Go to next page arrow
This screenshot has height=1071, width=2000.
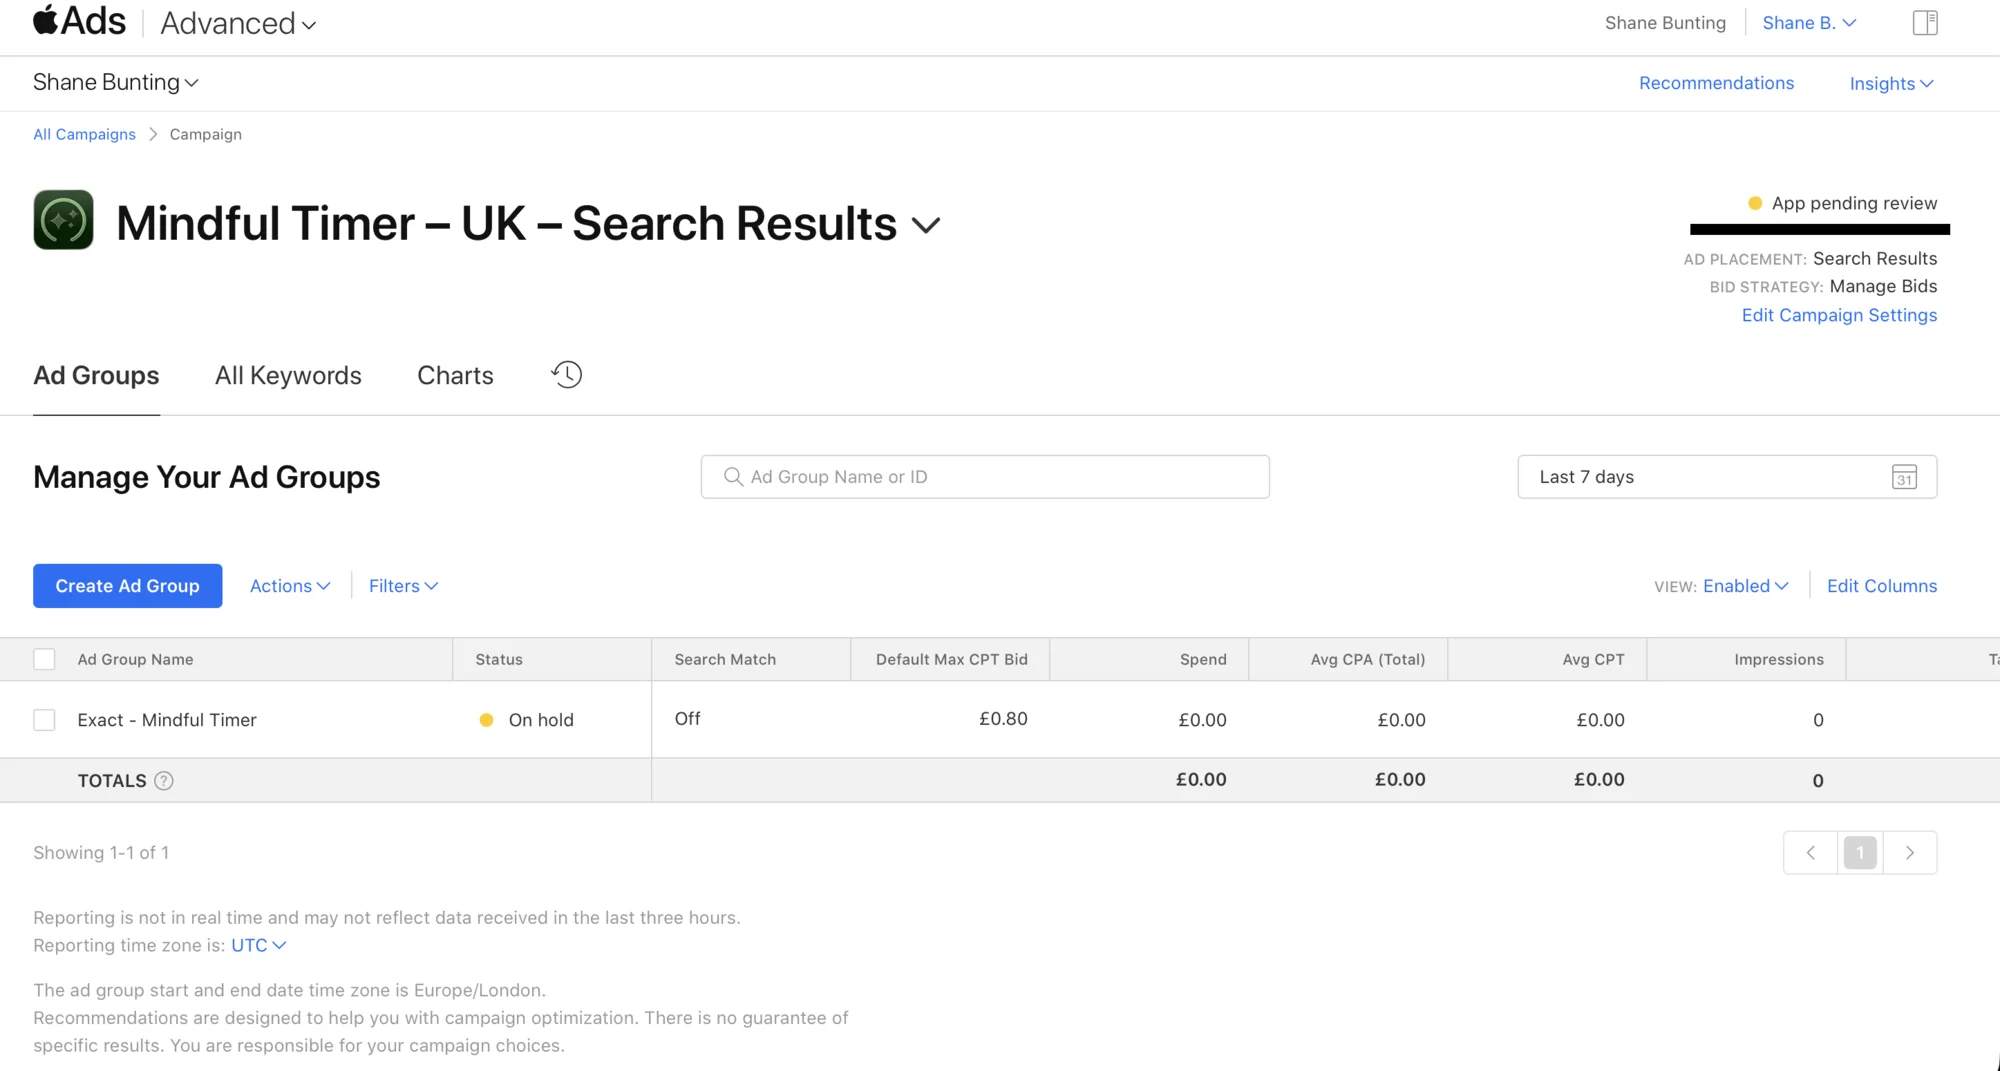pyautogui.click(x=1910, y=853)
